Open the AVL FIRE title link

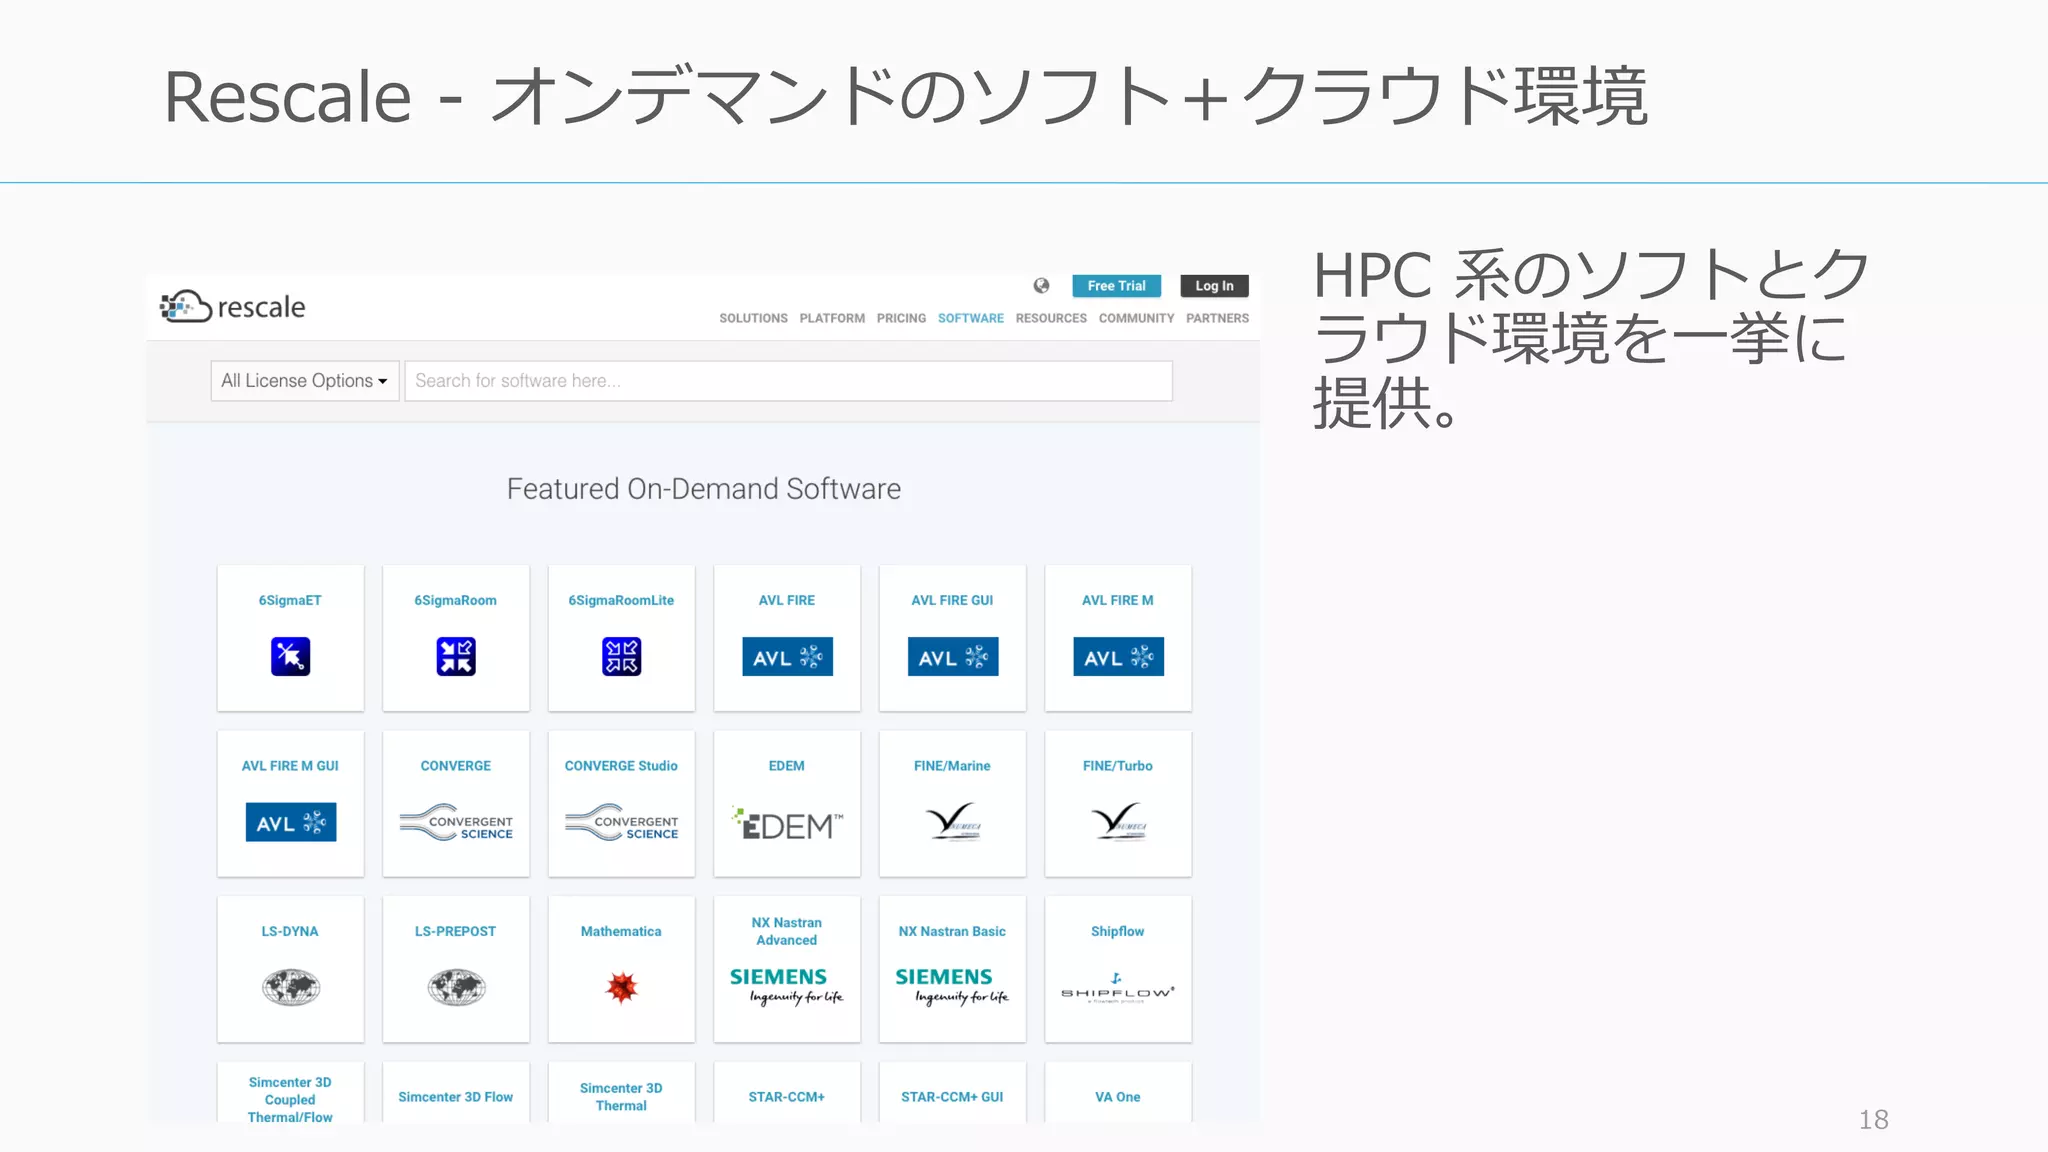click(x=787, y=600)
